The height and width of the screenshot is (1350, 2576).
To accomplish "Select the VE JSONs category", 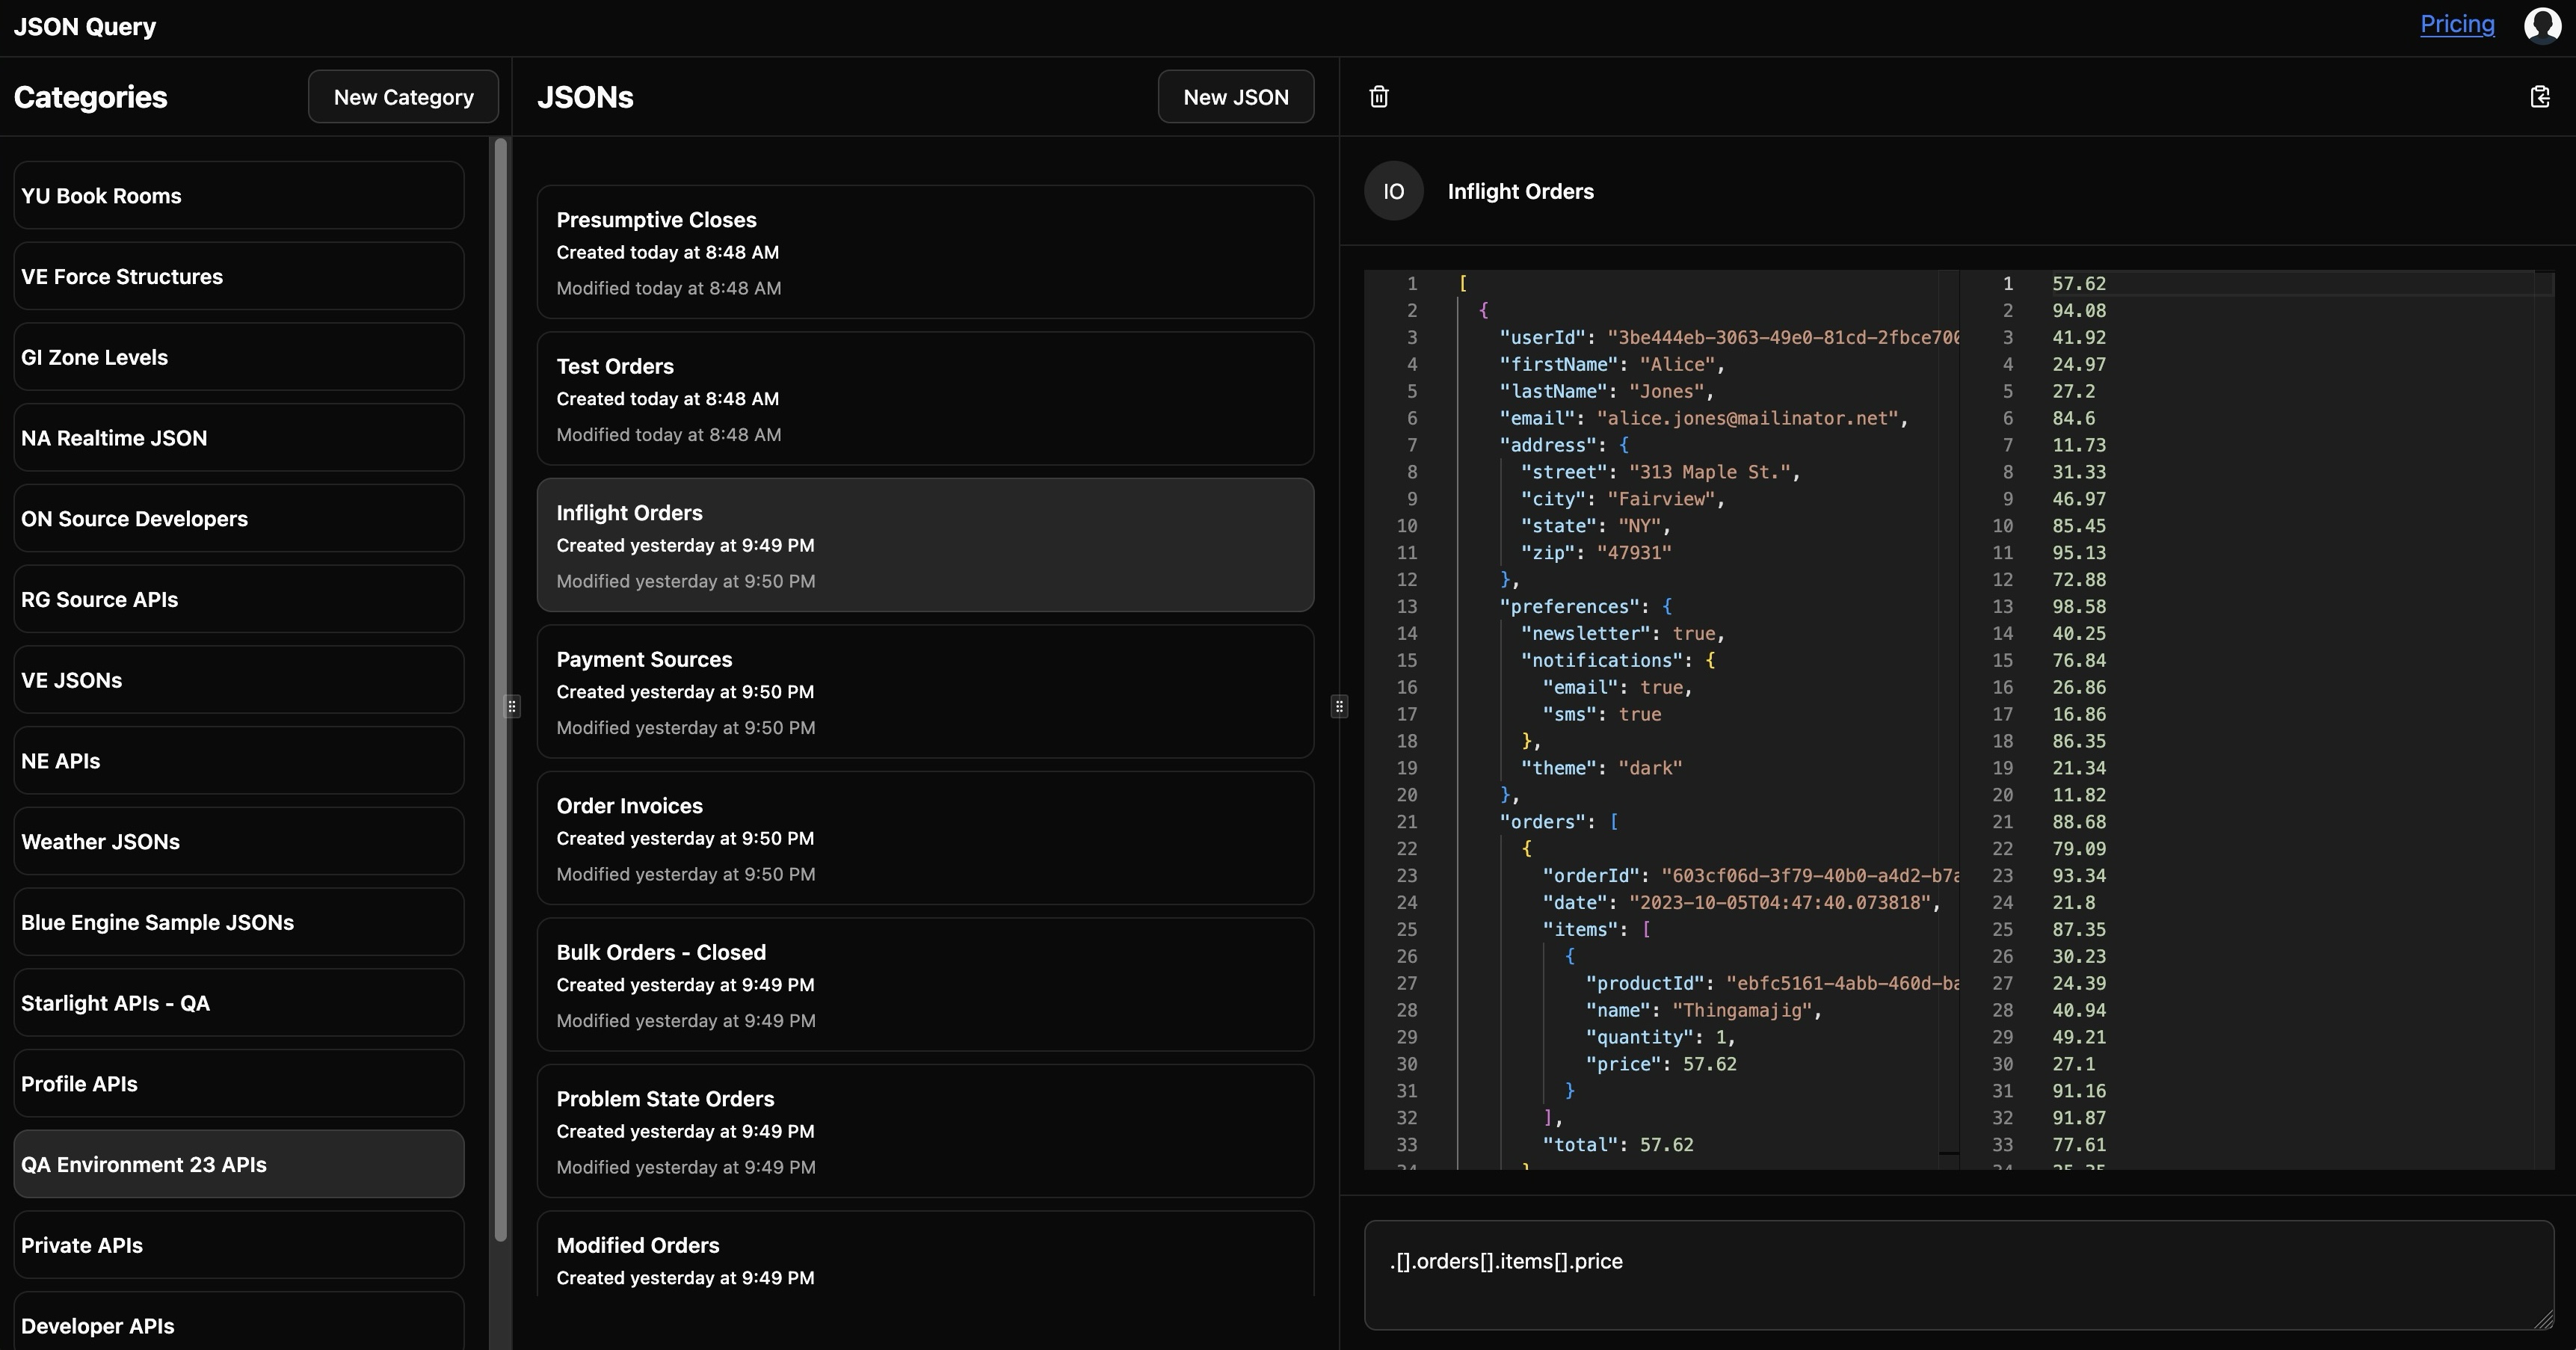I will [x=239, y=680].
